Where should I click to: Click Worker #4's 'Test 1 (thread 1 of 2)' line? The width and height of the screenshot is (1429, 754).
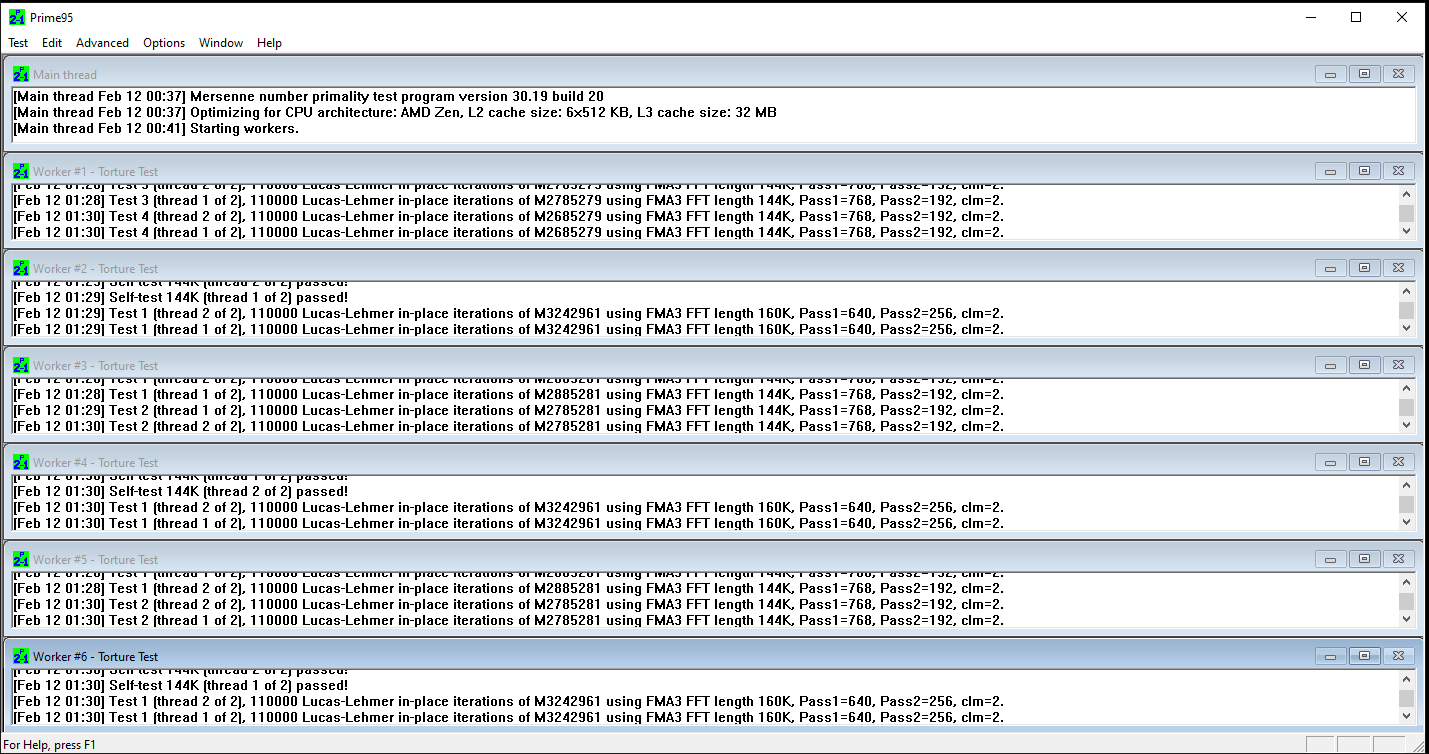coord(509,523)
